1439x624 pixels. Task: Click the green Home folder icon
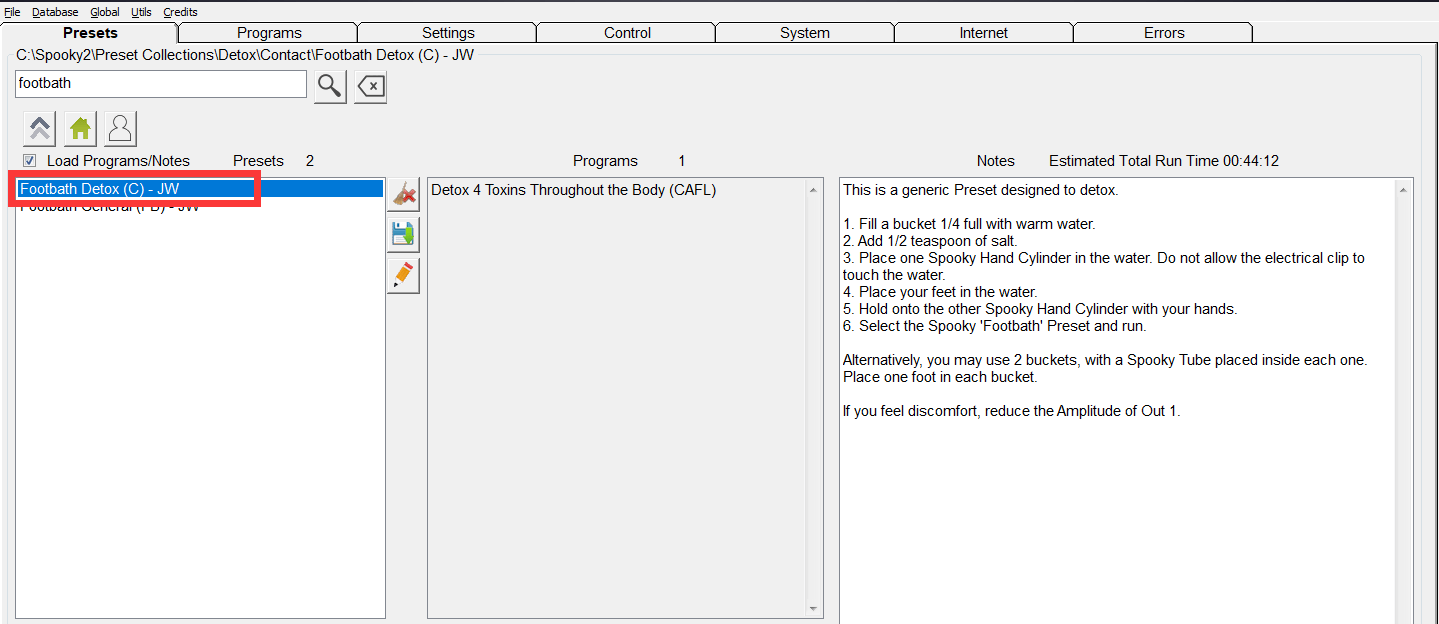(x=80, y=129)
